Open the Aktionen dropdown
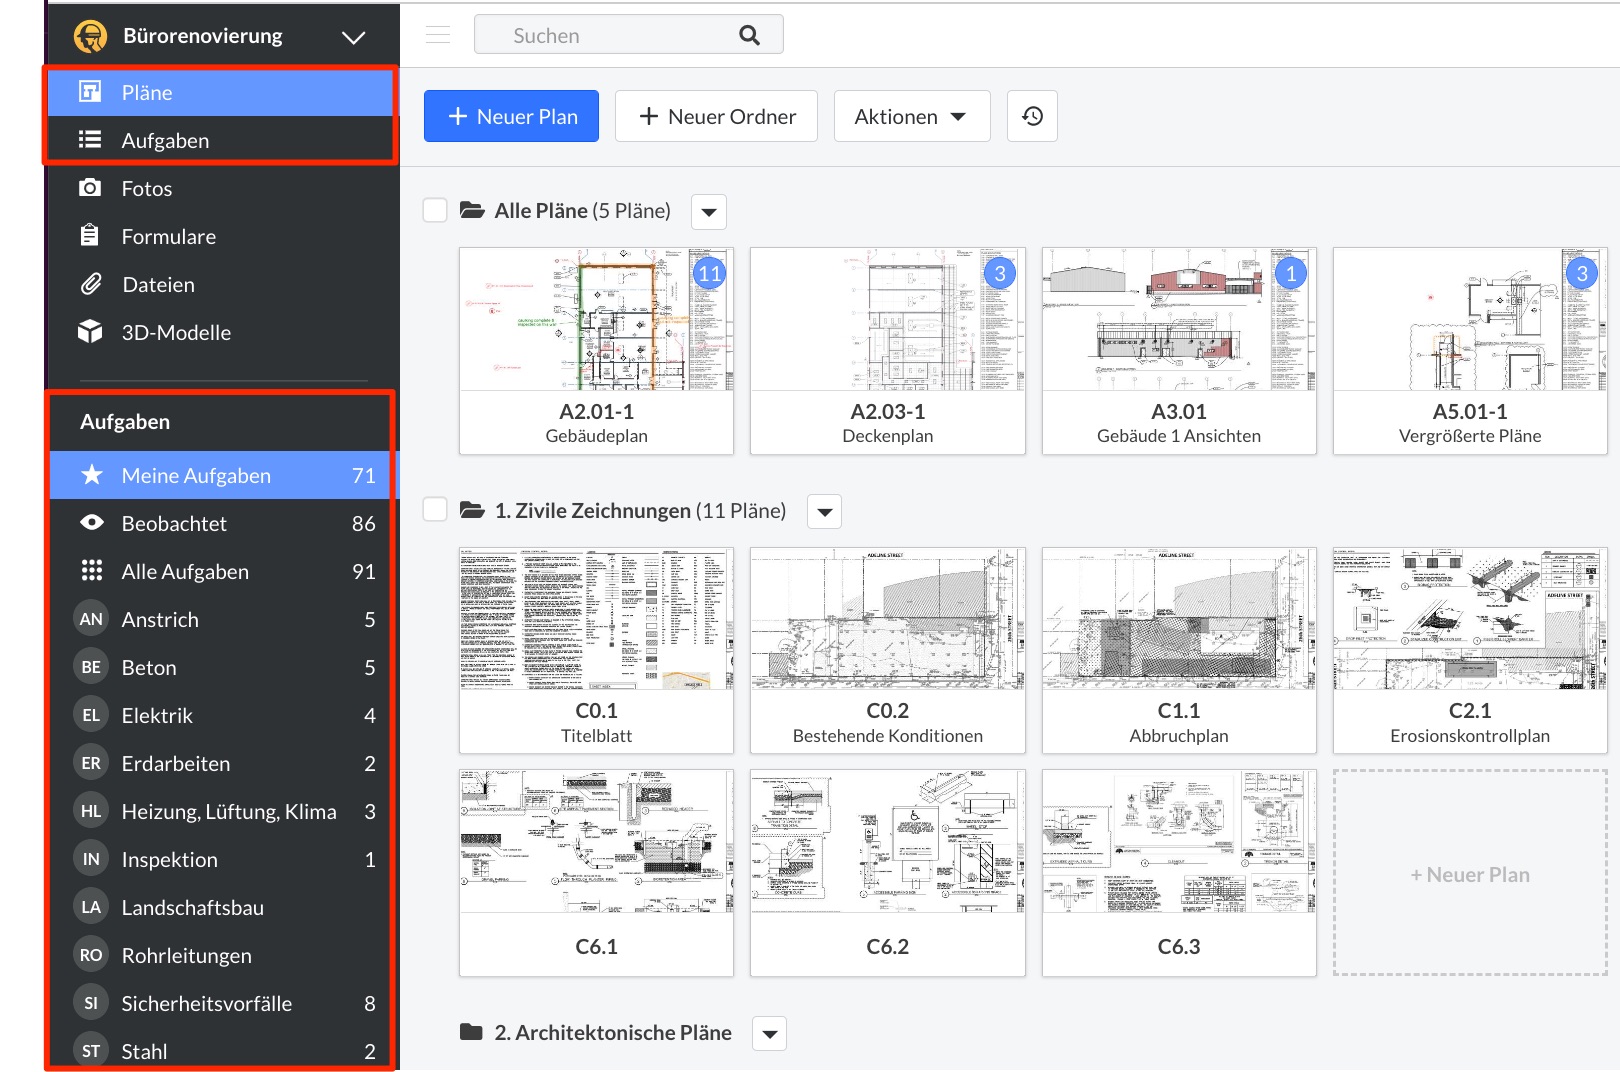The image size is (1620, 1072). click(x=911, y=116)
